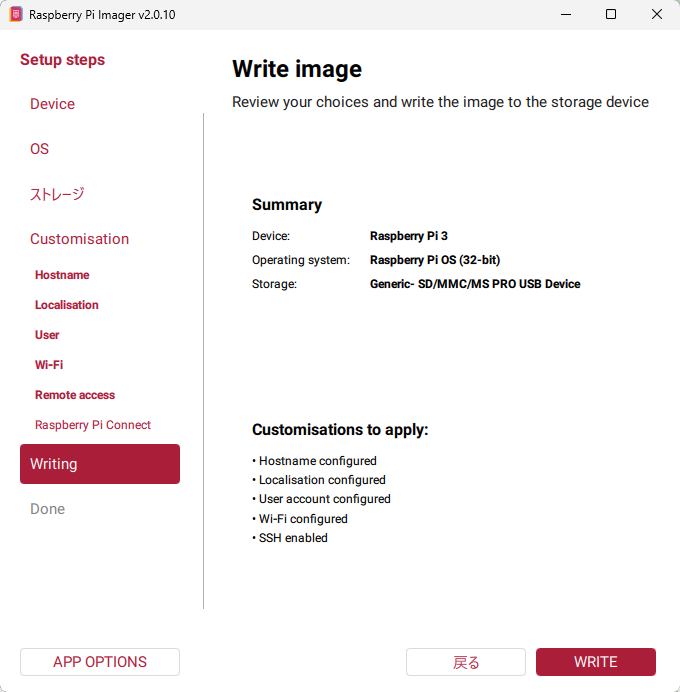
Task: Click the Raspberry Pi OS (32-bit) value
Action: [435, 260]
